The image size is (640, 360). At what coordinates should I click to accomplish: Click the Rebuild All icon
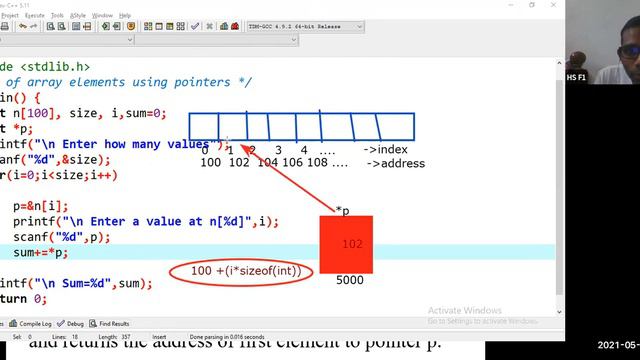pyautogui.click(x=180, y=27)
